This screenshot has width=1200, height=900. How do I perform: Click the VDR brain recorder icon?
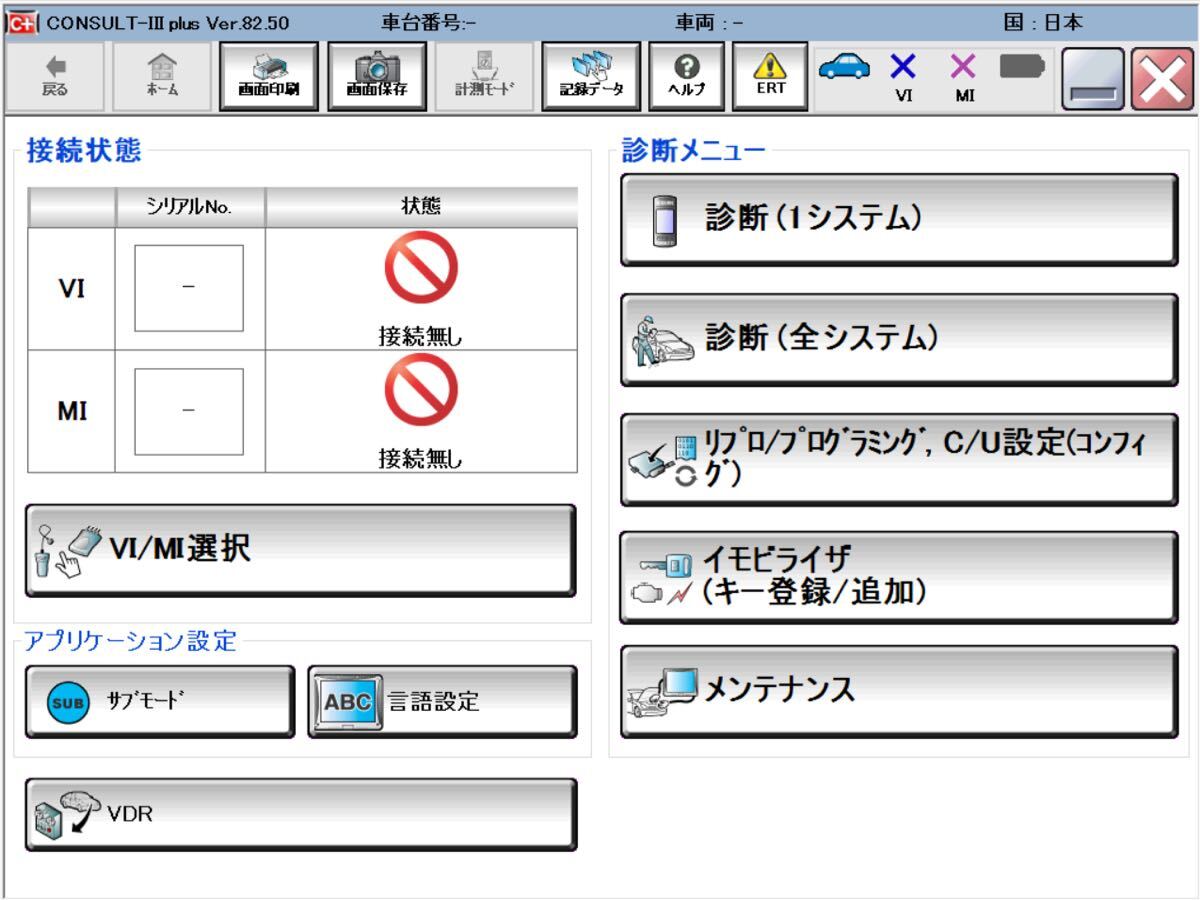(68, 814)
